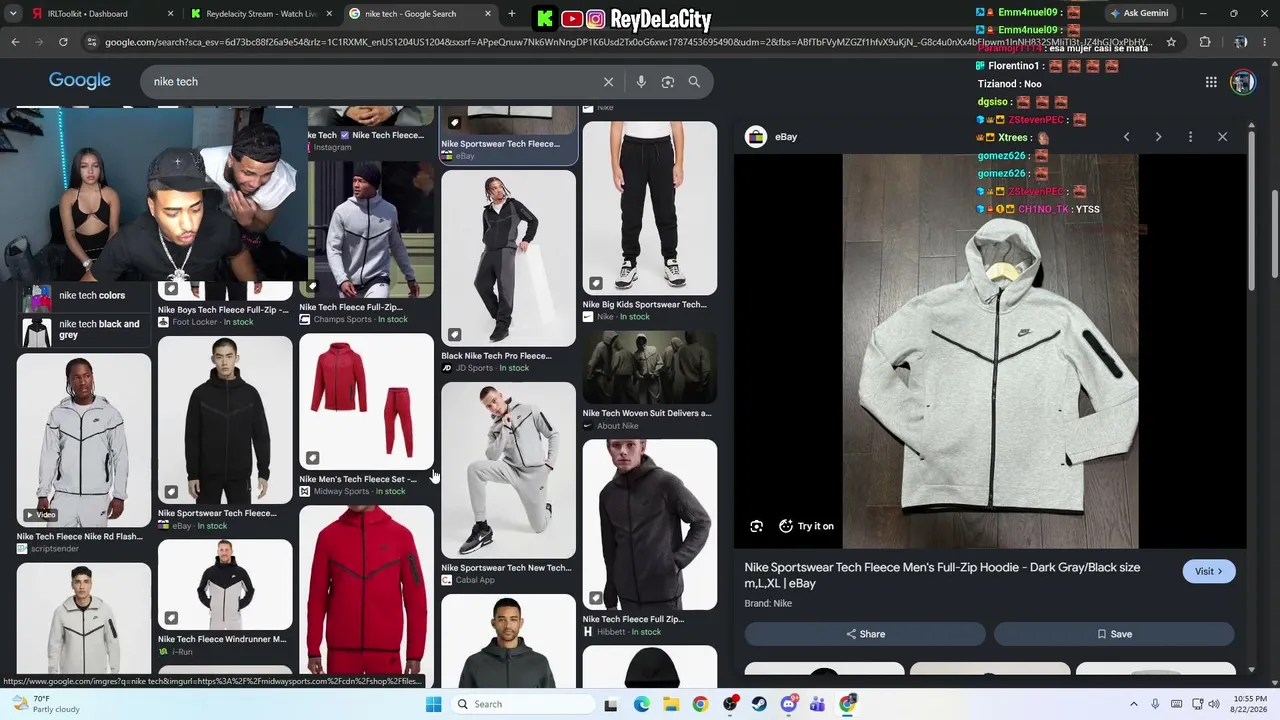Open the Cabal App Tech New Tech image
The image size is (1280, 720).
pos(508,470)
